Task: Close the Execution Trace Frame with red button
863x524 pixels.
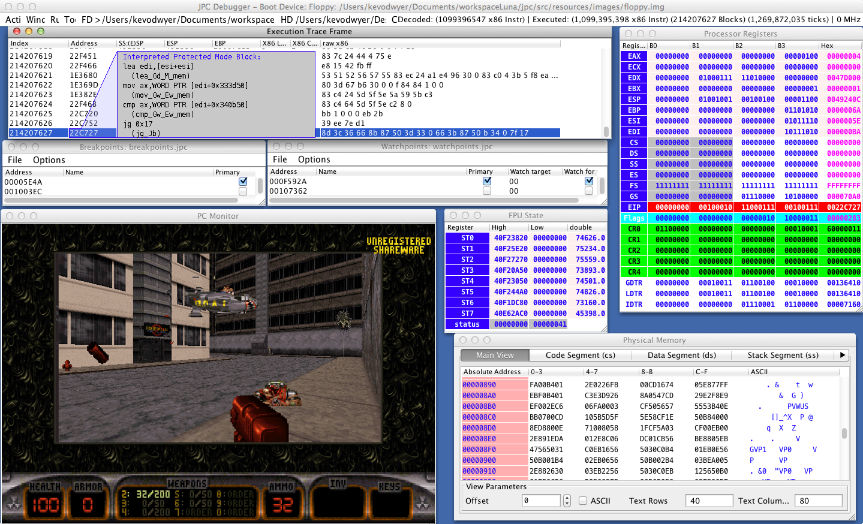Action: click(x=17, y=31)
